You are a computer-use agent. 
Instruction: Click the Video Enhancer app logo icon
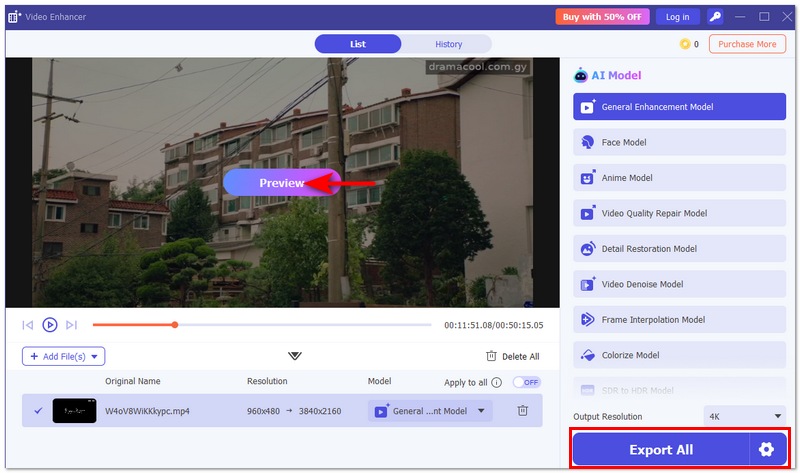[x=14, y=16]
